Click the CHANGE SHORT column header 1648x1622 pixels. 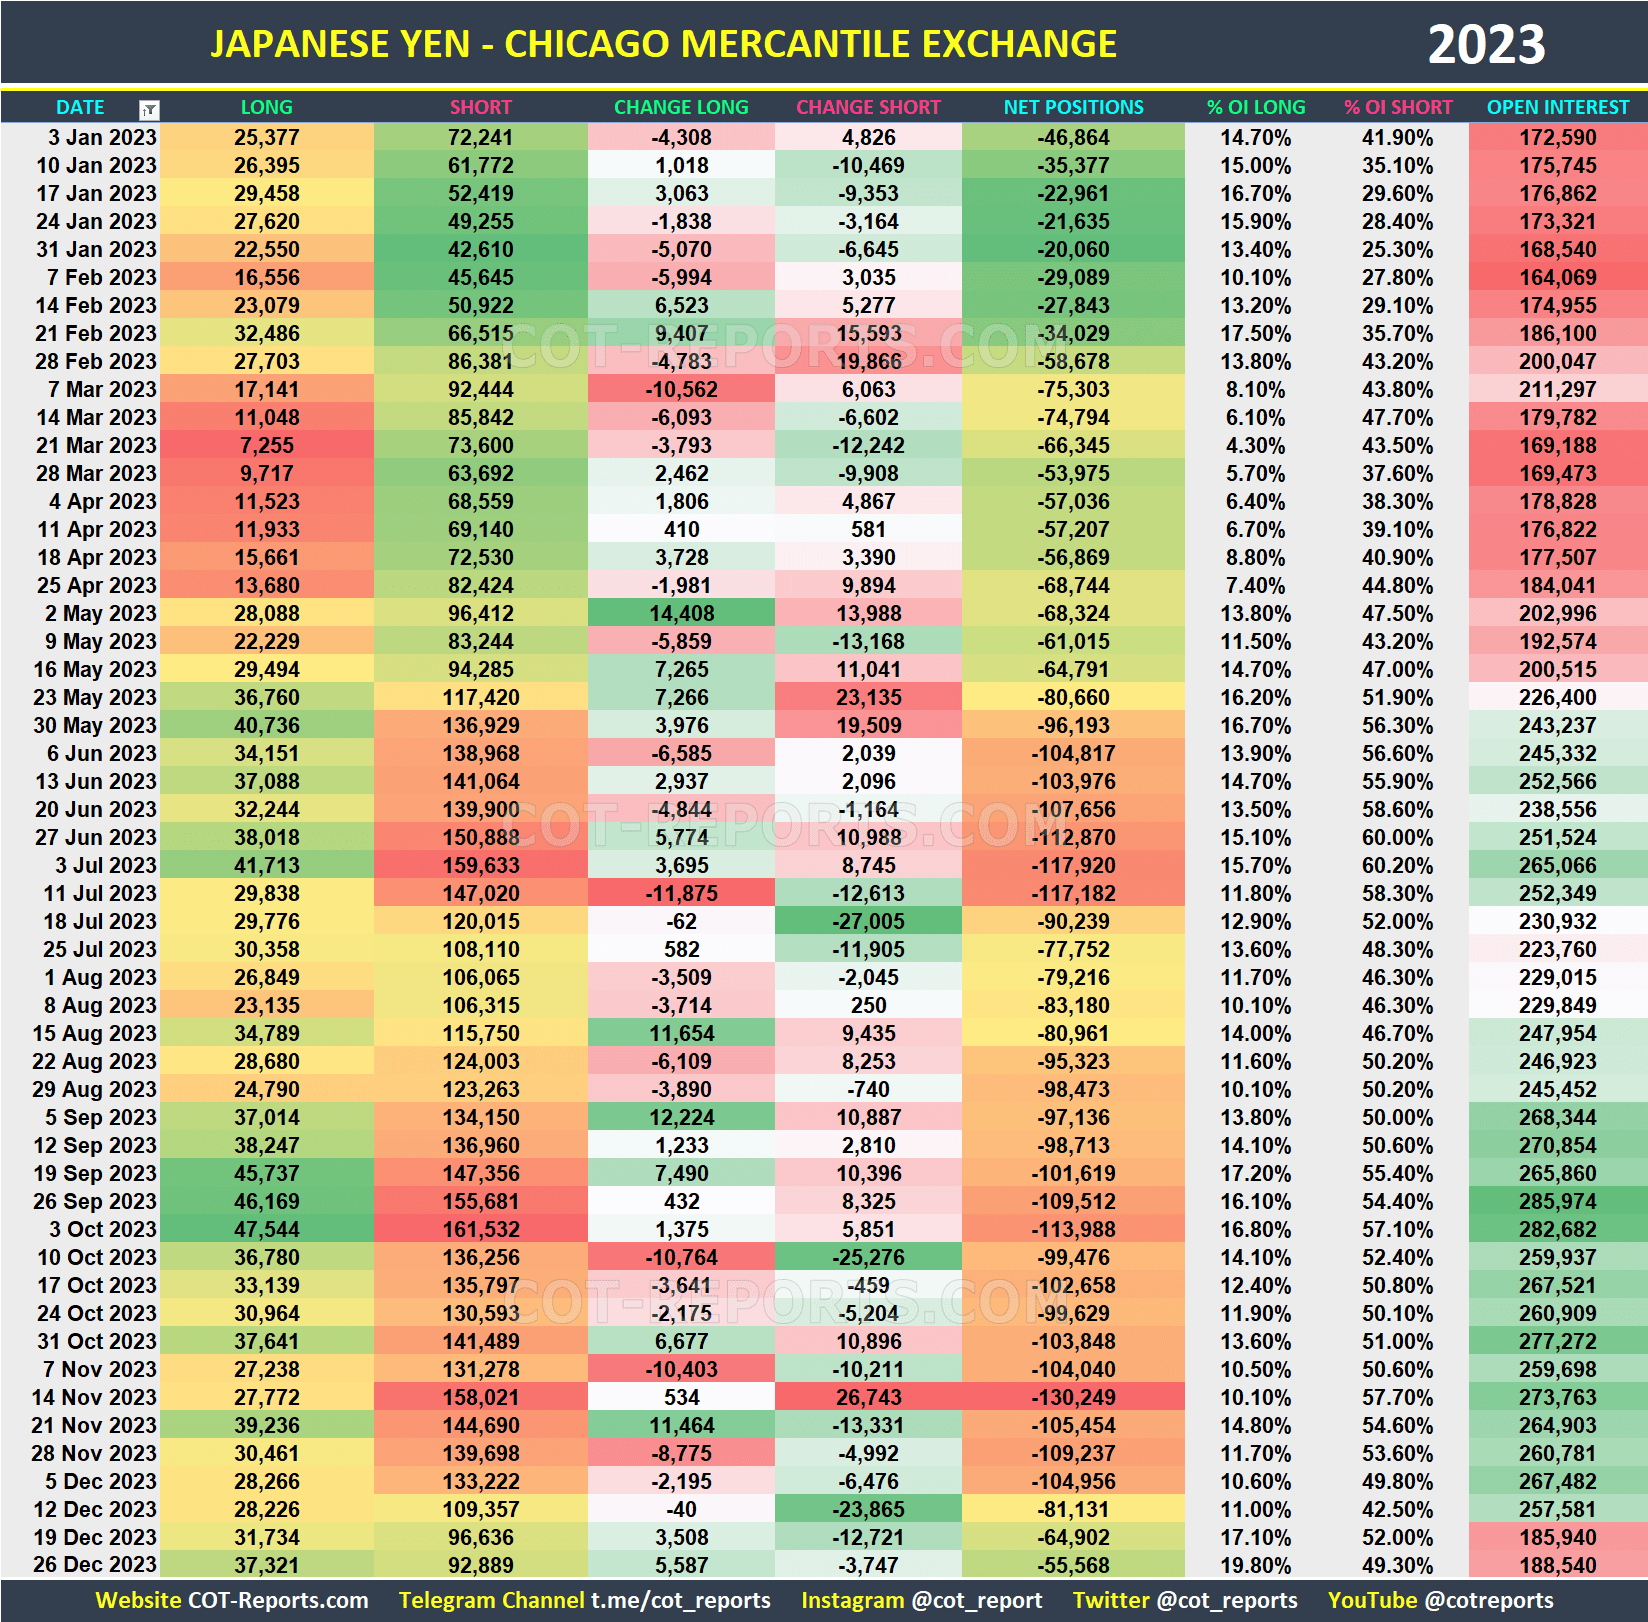point(867,107)
